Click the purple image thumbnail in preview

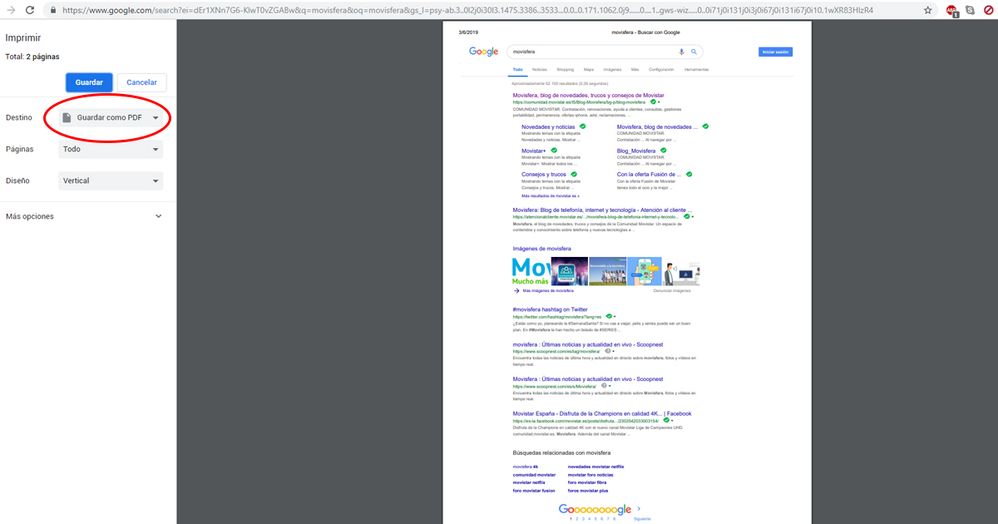[570, 271]
